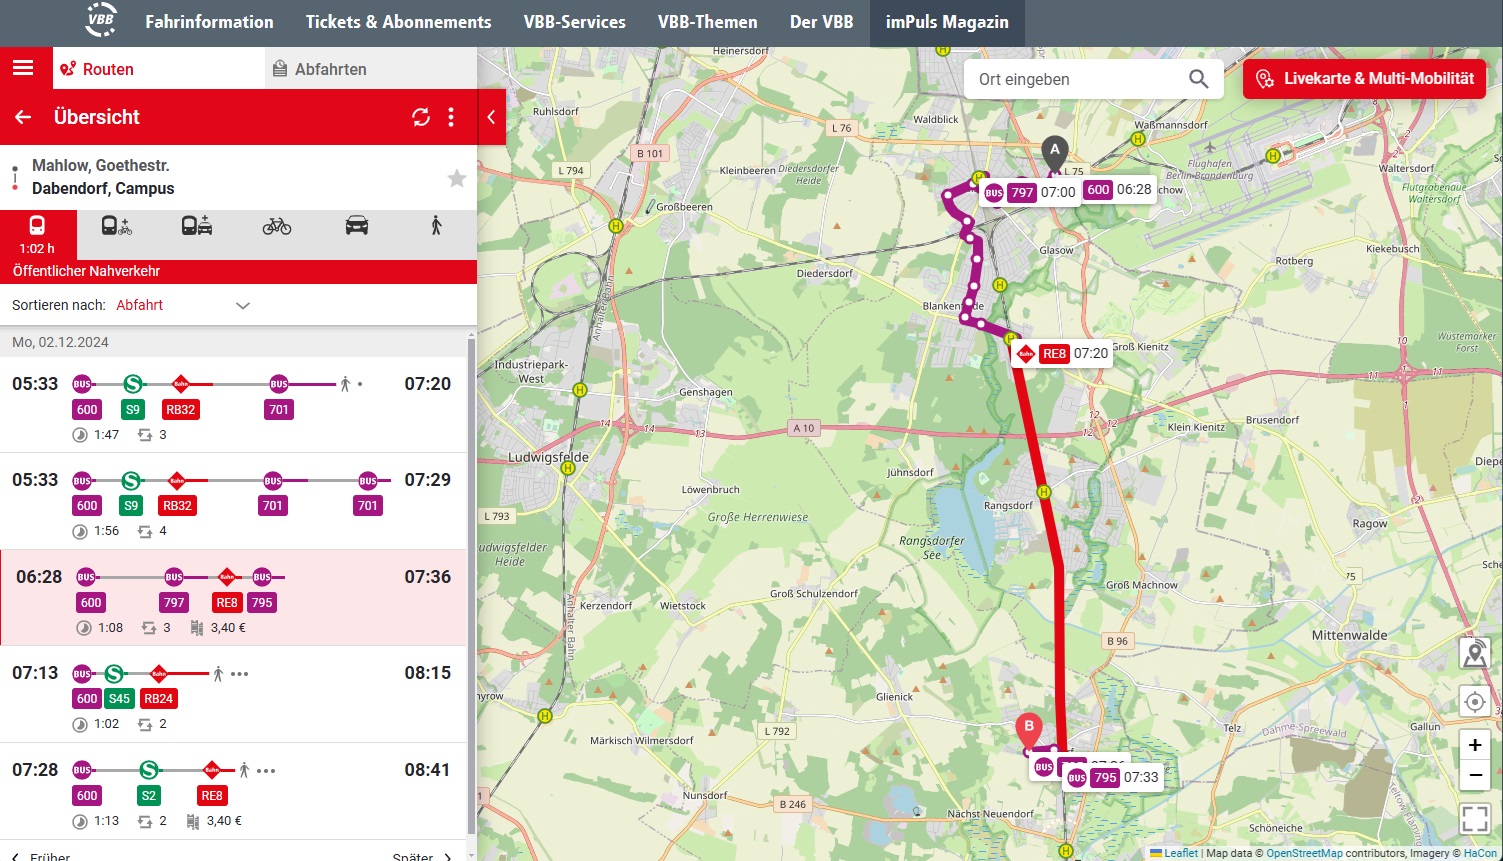Select the car travel mode
The height and width of the screenshot is (861, 1503).
click(x=357, y=226)
